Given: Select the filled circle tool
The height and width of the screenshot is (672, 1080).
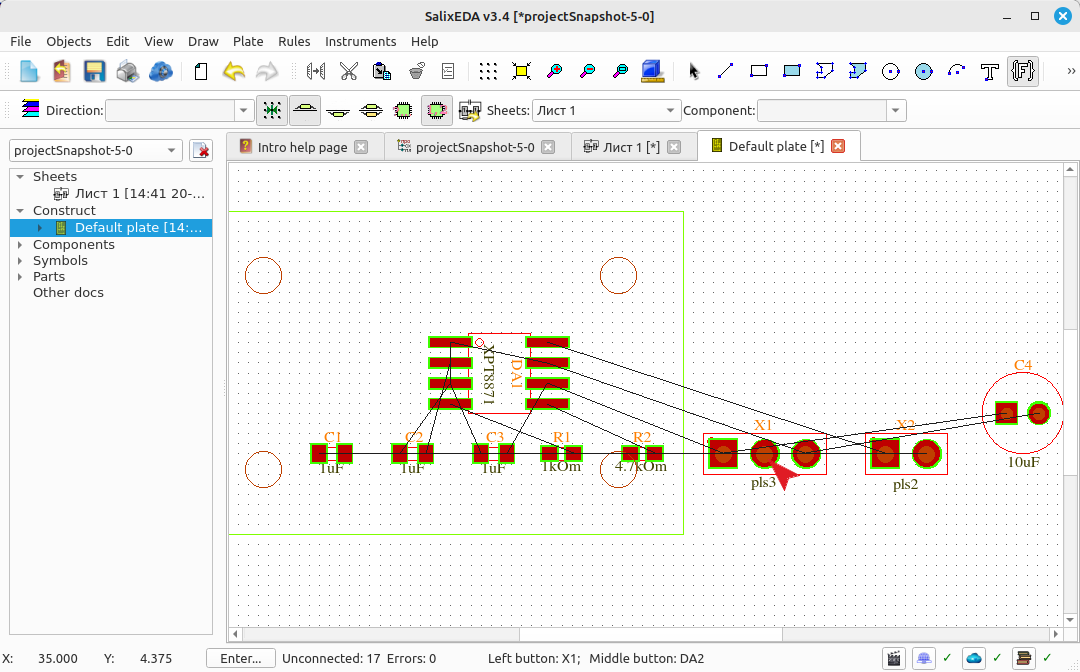Looking at the screenshot, I should pyautogui.click(x=924, y=71).
